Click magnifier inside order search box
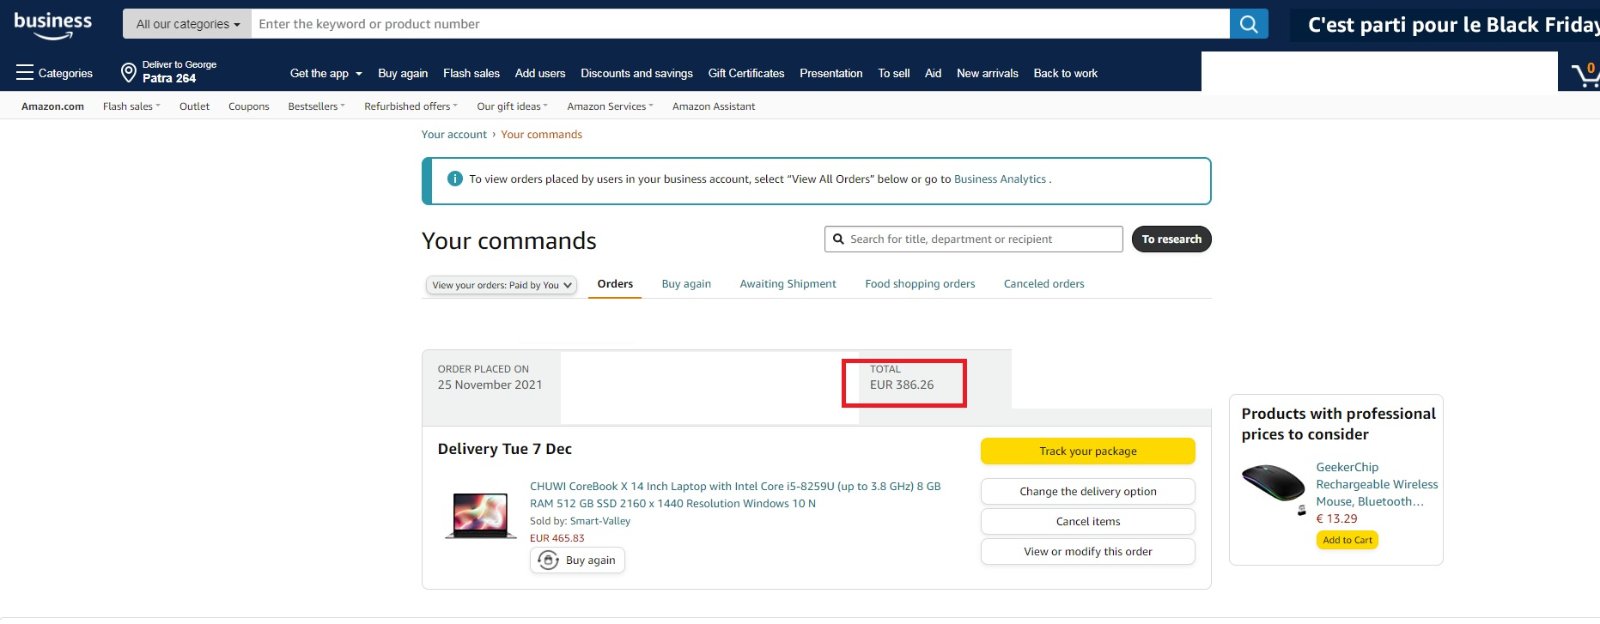 (x=839, y=239)
